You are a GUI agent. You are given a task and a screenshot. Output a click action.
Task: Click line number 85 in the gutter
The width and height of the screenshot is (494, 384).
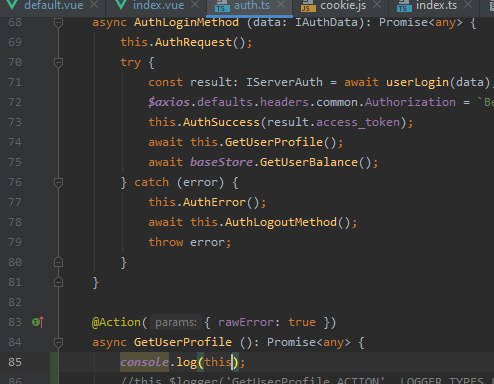coord(15,362)
